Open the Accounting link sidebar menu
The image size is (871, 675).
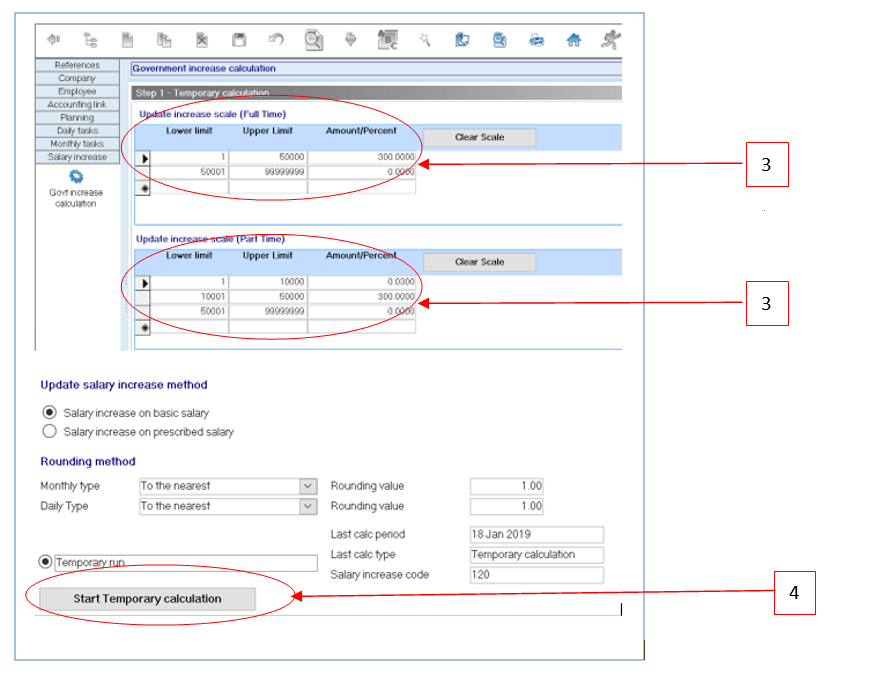click(77, 104)
